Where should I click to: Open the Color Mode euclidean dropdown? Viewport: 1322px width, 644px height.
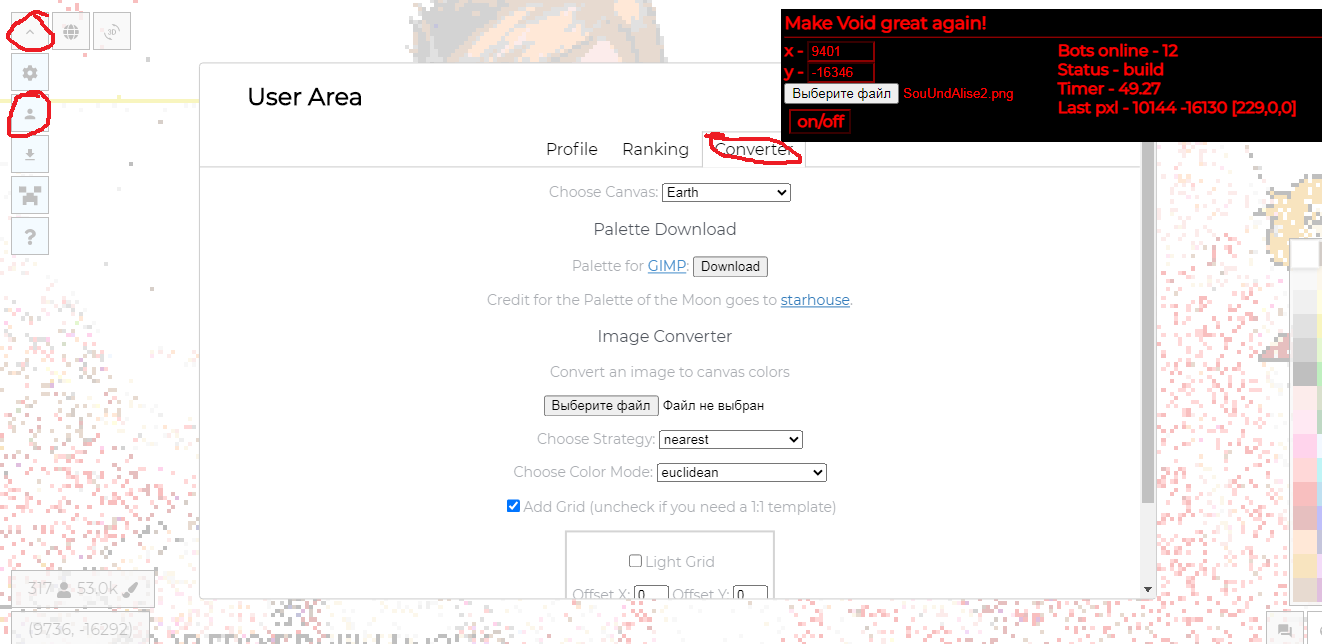pyautogui.click(x=742, y=472)
